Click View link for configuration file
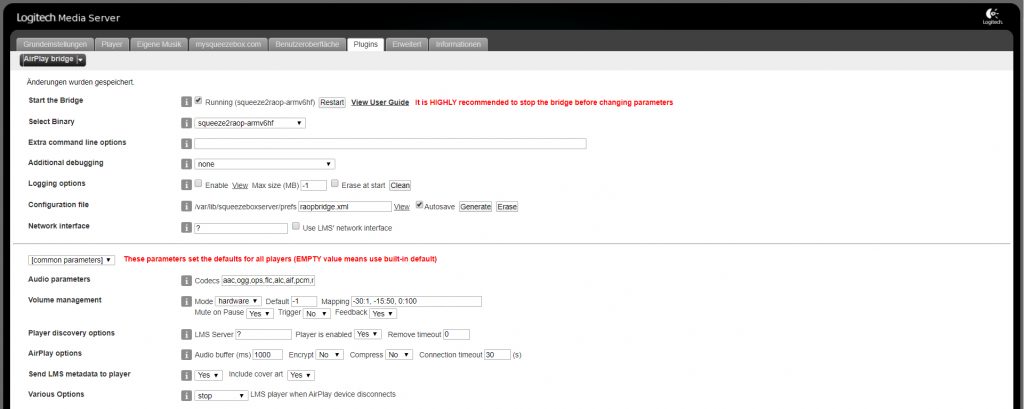1024x409 pixels. coord(401,206)
